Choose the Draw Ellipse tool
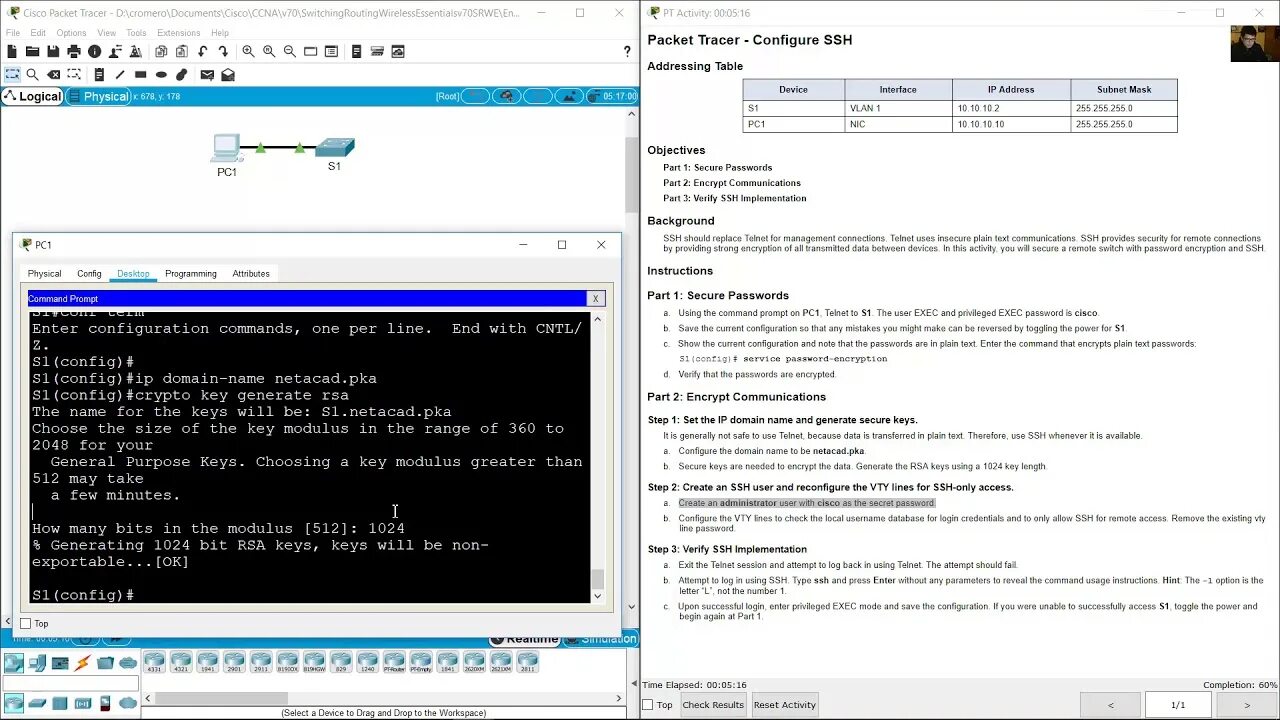The height and width of the screenshot is (720, 1280). click(161, 74)
